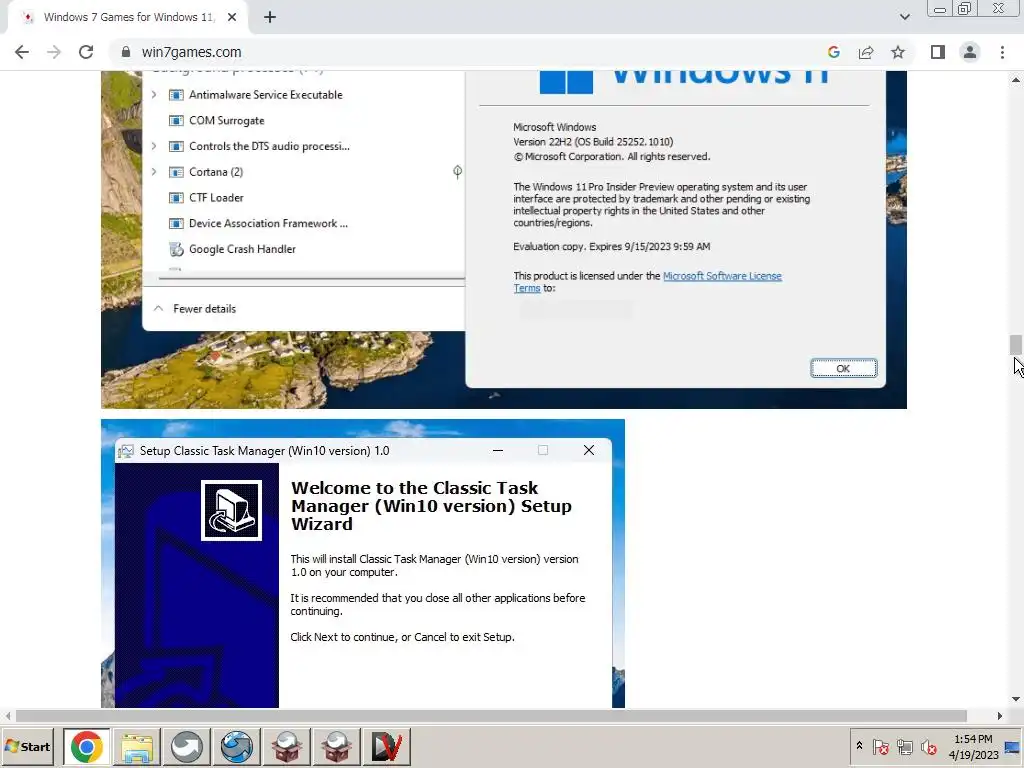Click OK in the Windows 11 dialog

(x=843, y=368)
